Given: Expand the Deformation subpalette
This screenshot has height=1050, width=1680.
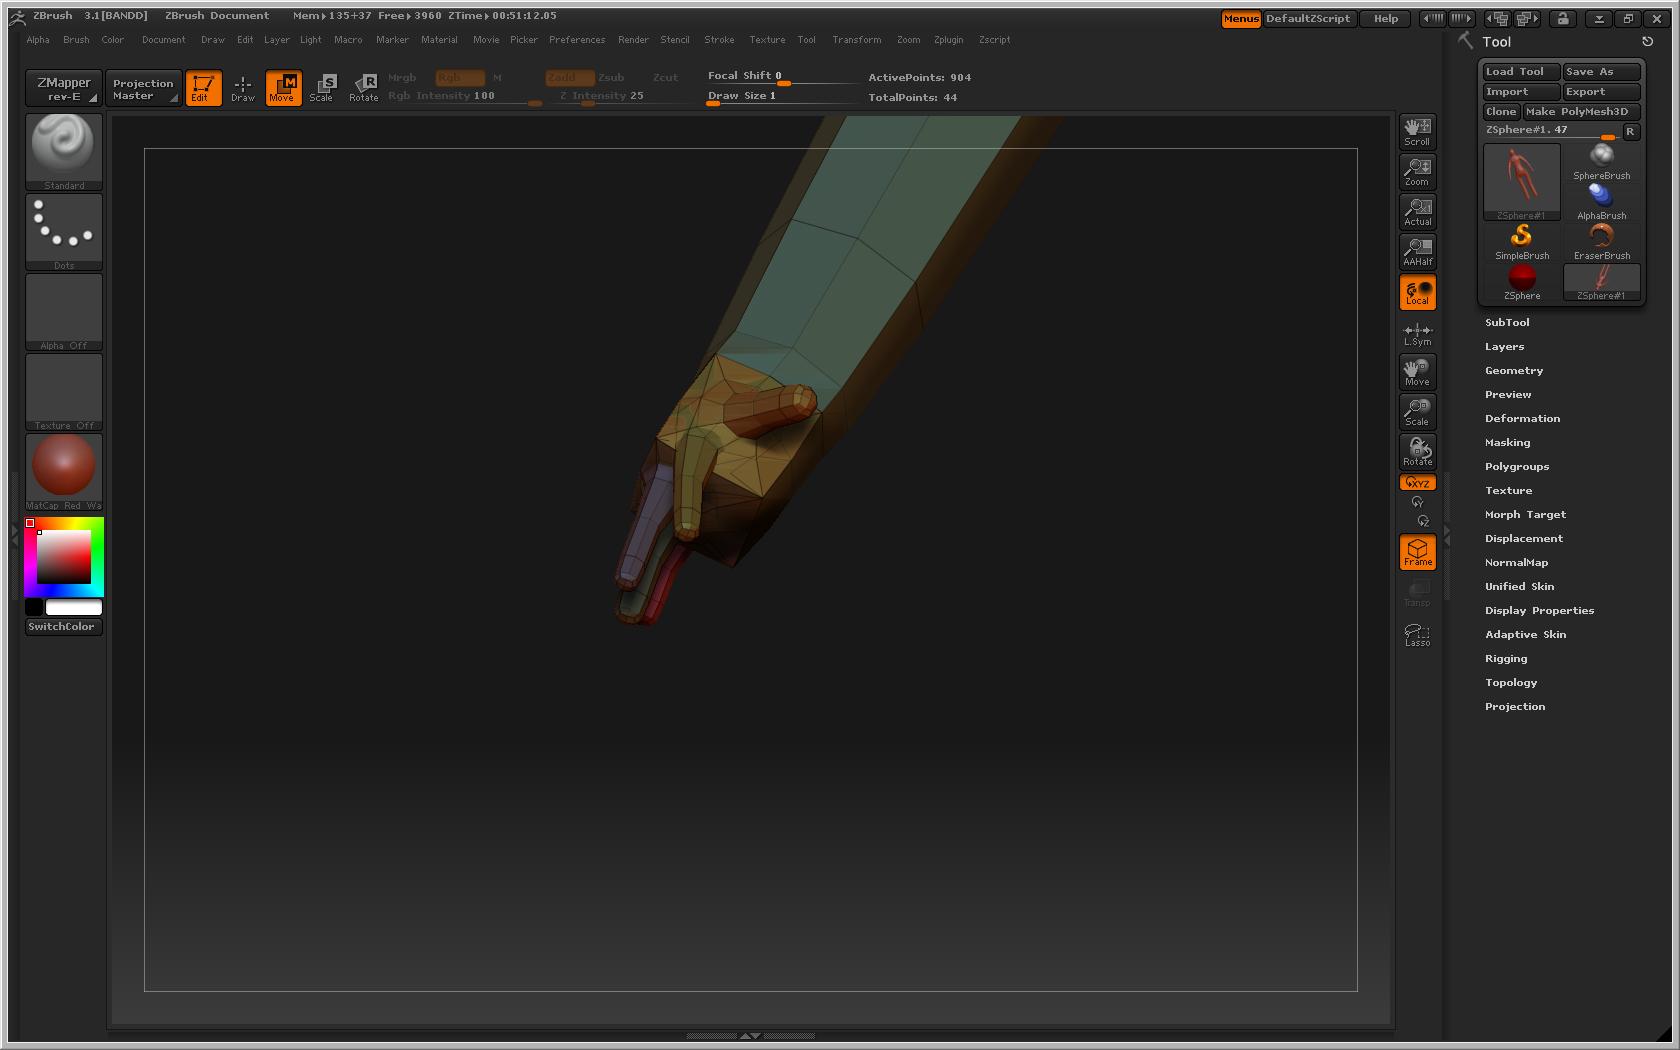Looking at the screenshot, I should (x=1522, y=418).
